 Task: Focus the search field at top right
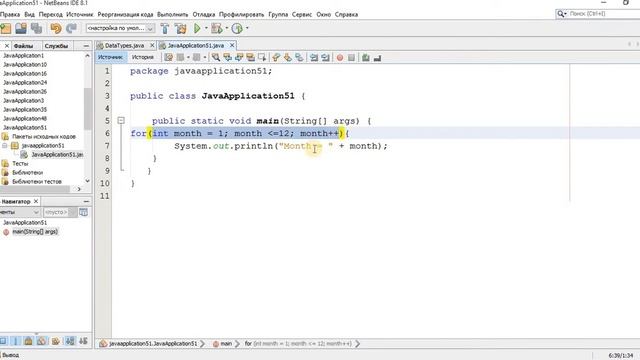coord(602,14)
